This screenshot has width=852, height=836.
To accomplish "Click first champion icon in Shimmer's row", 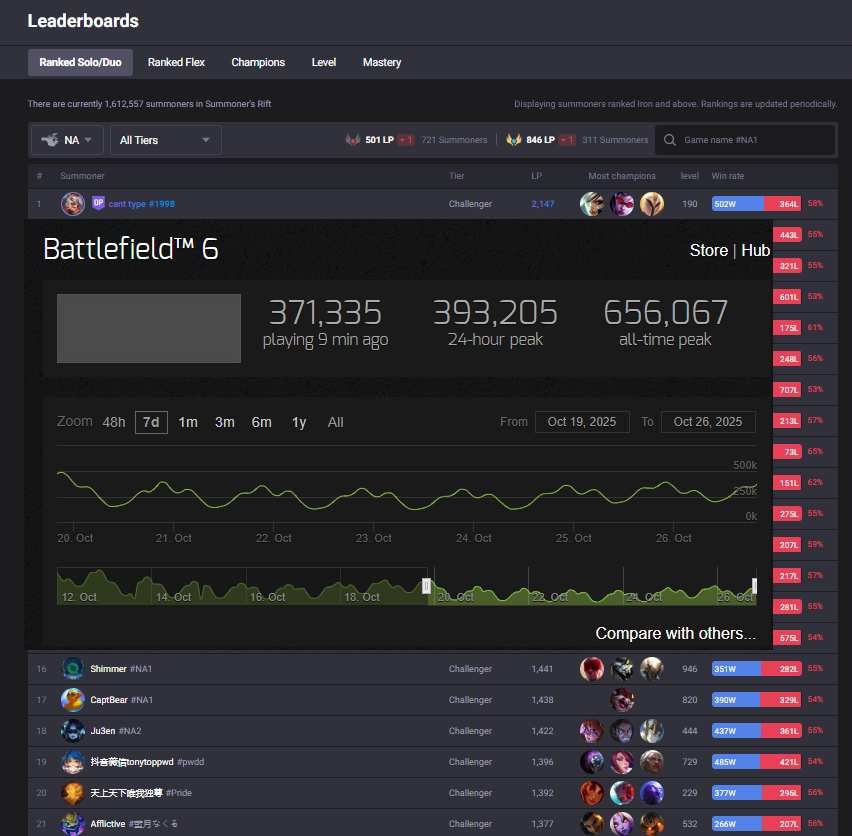I will coord(592,669).
